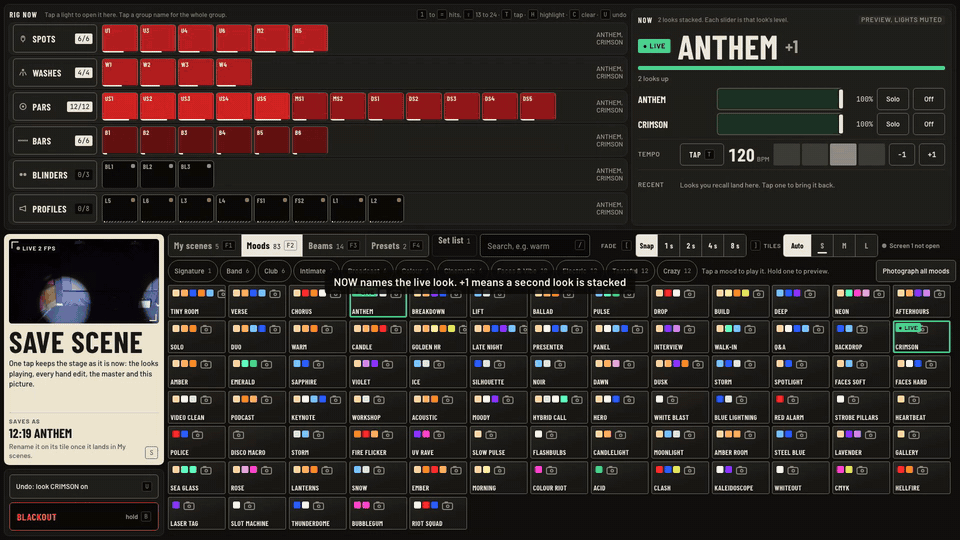Click camera icon on RED ALARM tile
The height and width of the screenshot is (540, 960).
point(793,400)
